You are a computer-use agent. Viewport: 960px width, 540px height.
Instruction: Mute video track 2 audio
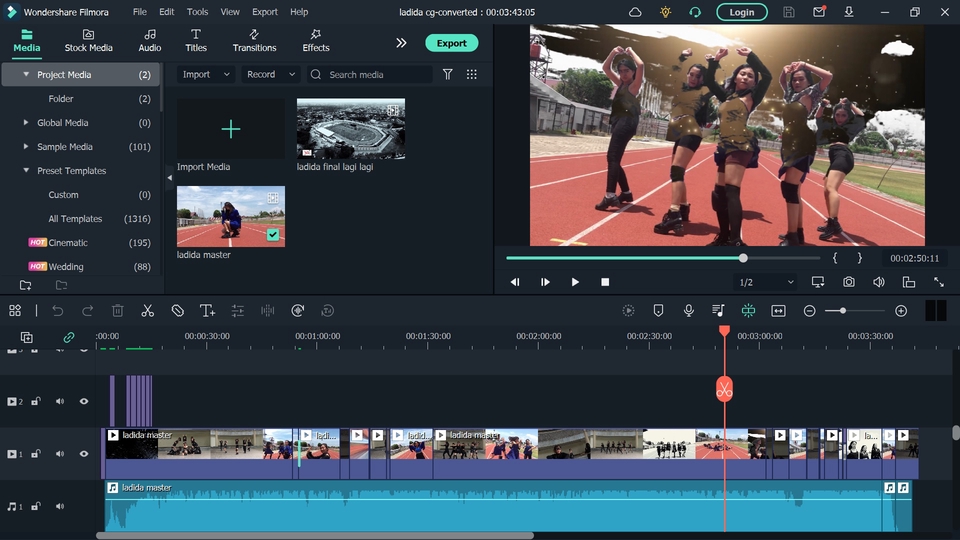click(x=60, y=402)
